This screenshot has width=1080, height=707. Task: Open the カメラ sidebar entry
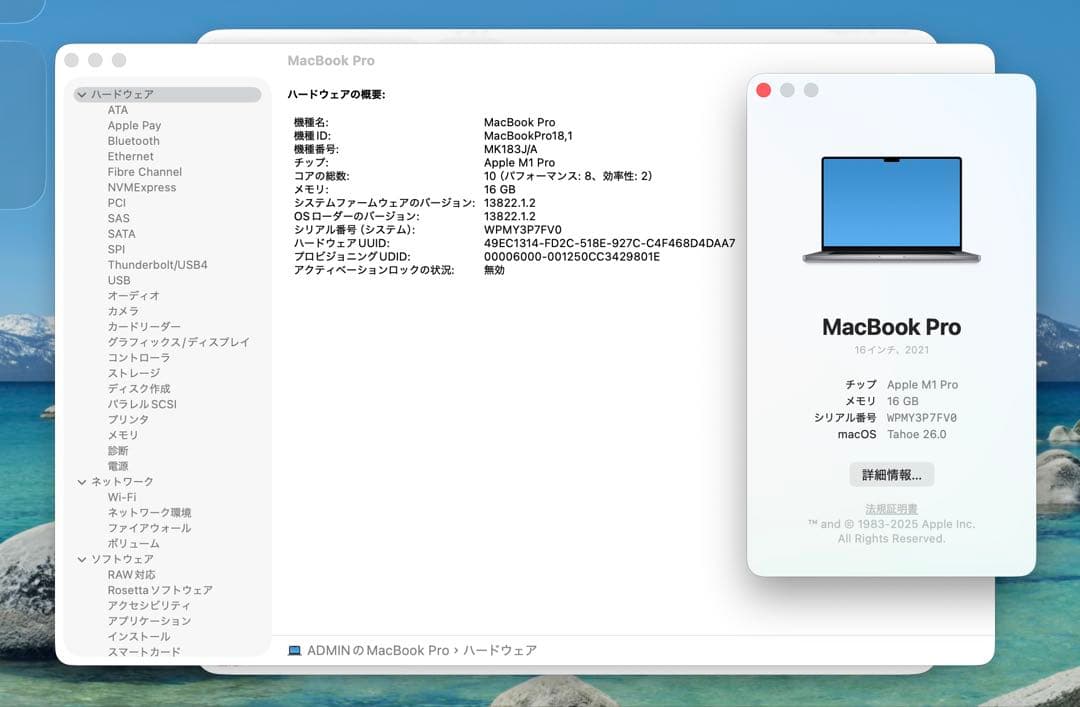(x=123, y=311)
